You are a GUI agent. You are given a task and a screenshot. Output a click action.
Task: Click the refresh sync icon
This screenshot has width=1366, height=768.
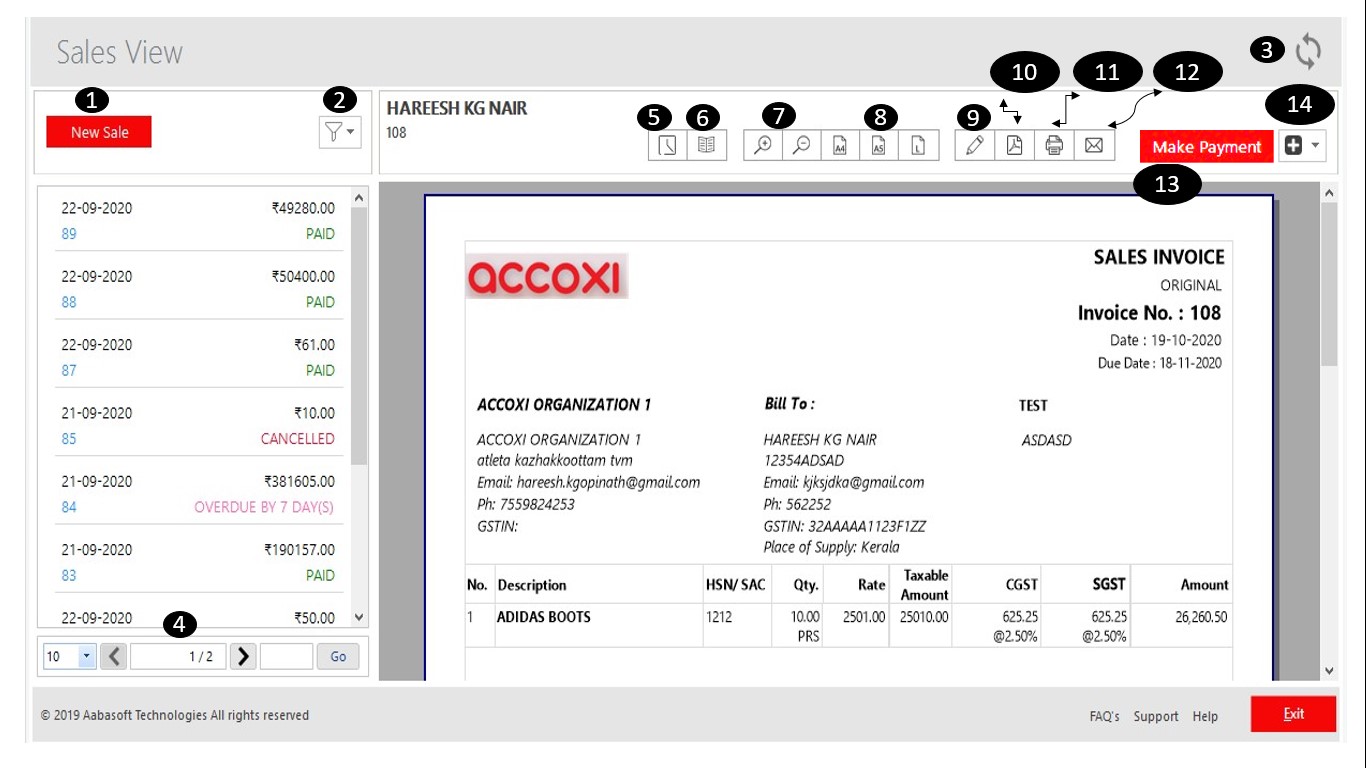1308,51
